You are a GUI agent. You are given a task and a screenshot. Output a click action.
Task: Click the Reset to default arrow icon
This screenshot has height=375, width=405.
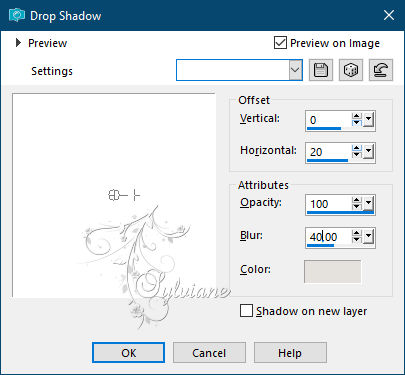point(381,70)
